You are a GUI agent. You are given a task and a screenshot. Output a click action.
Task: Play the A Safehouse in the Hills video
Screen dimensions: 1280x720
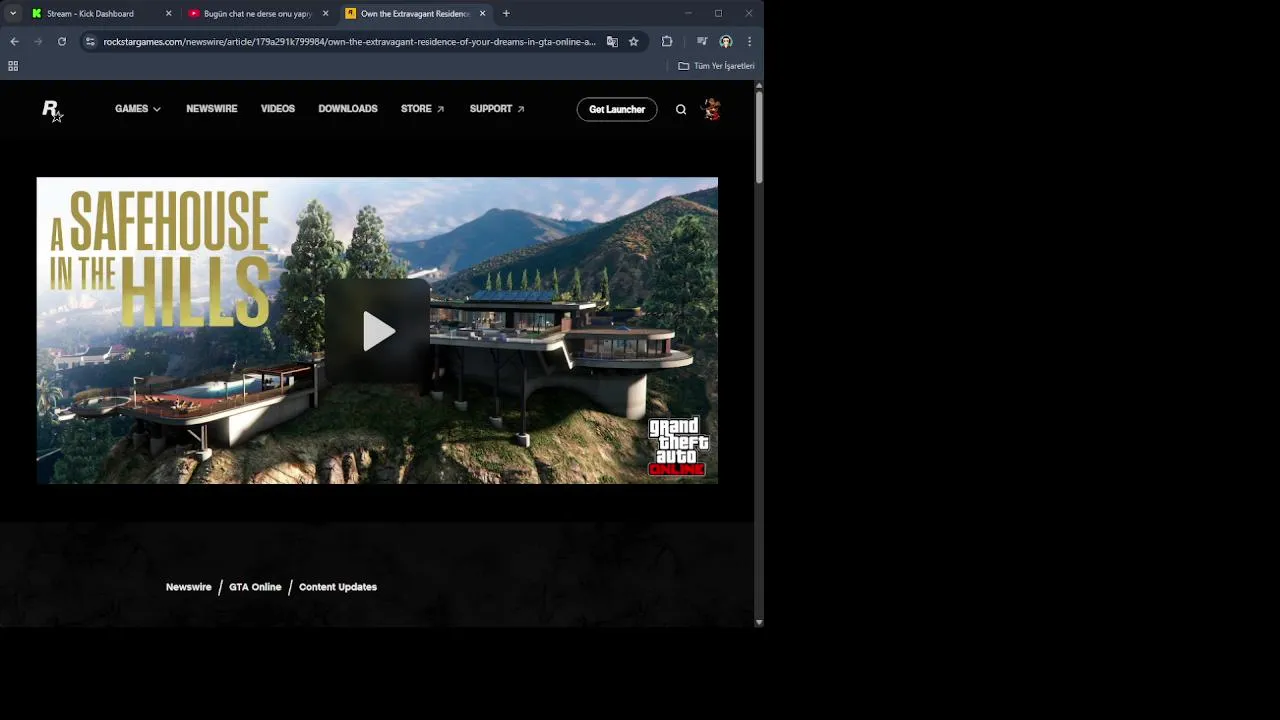pyautogui.click(x=377, y=331)
